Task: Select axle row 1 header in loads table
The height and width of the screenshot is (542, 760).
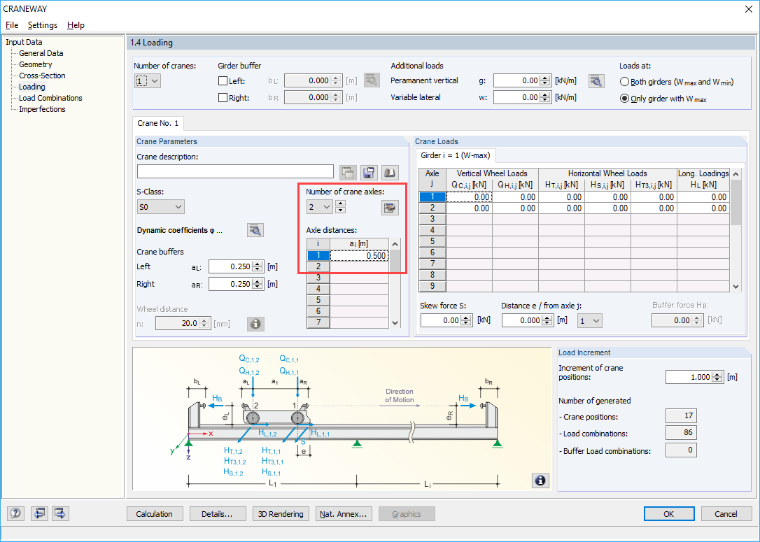Action: [432, 197]
